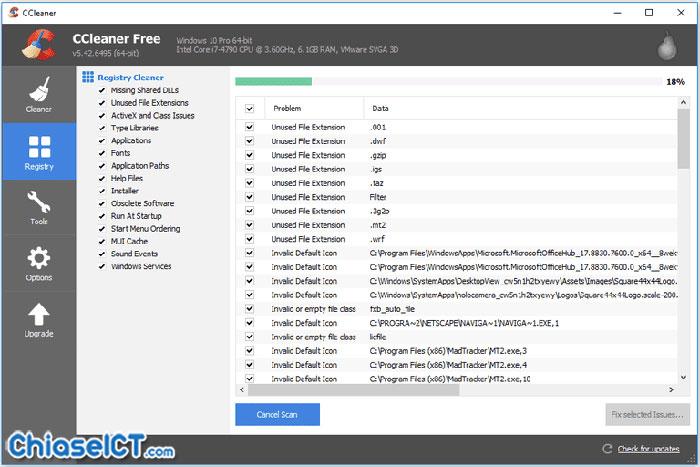Toggle ActiveX and Class Issues checkmark

coord(102,116)
